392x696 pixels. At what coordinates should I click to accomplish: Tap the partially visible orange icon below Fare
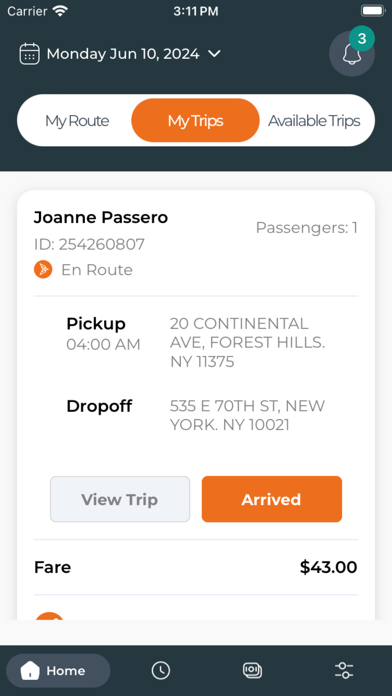tap(49, 616)
